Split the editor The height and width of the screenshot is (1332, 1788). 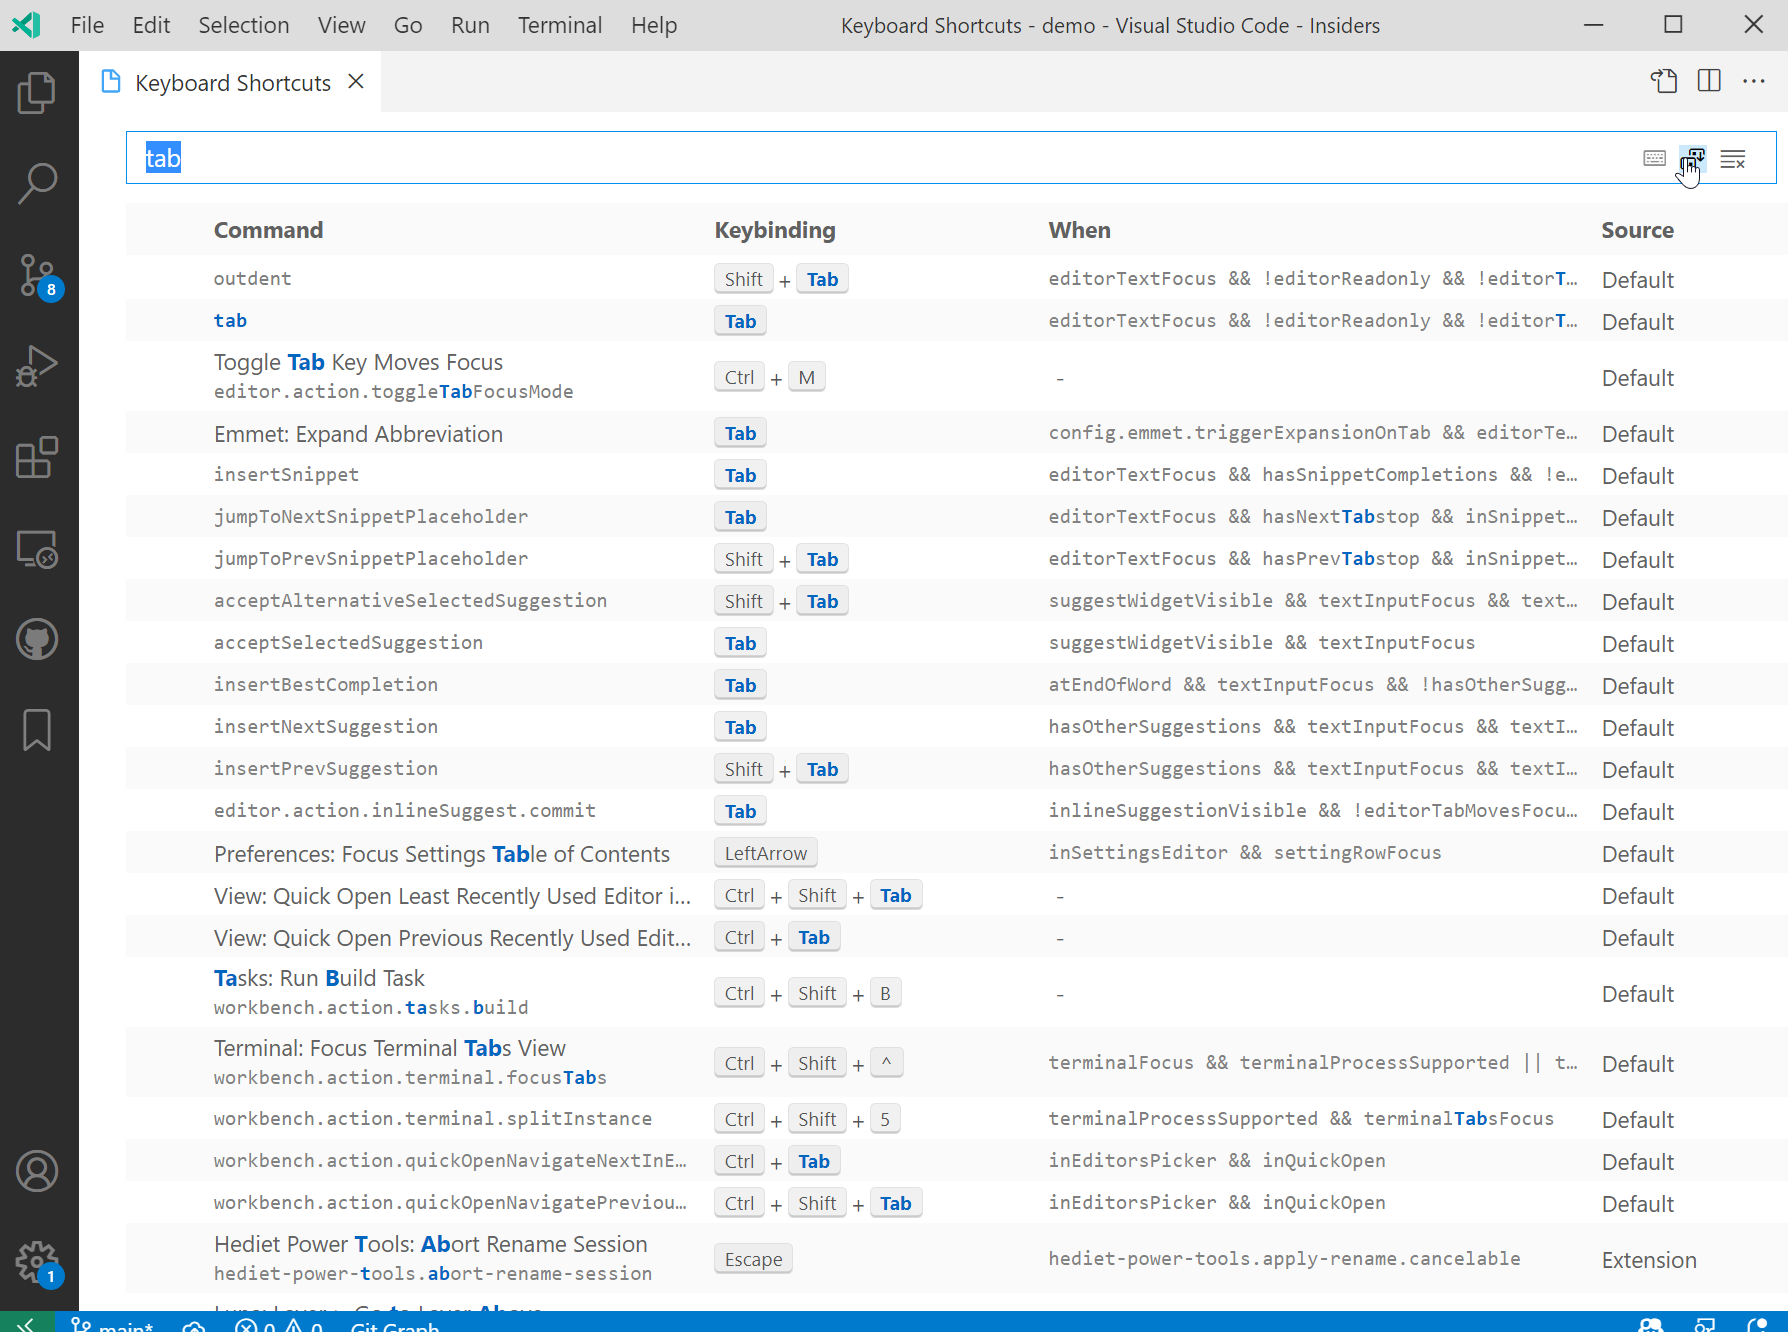(x=1709, y=82)
